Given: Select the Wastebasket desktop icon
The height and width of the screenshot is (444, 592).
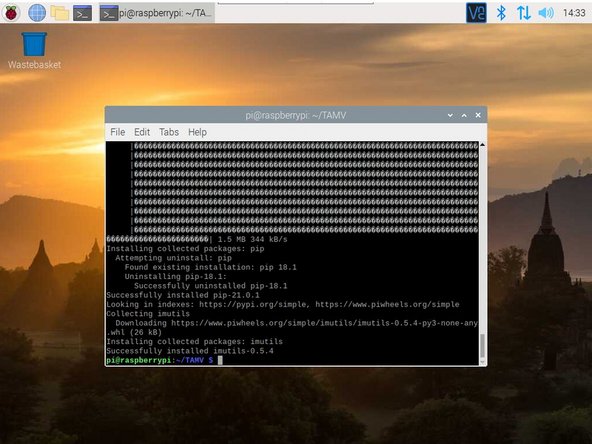Looking at the screenshot, I should 34,51.
